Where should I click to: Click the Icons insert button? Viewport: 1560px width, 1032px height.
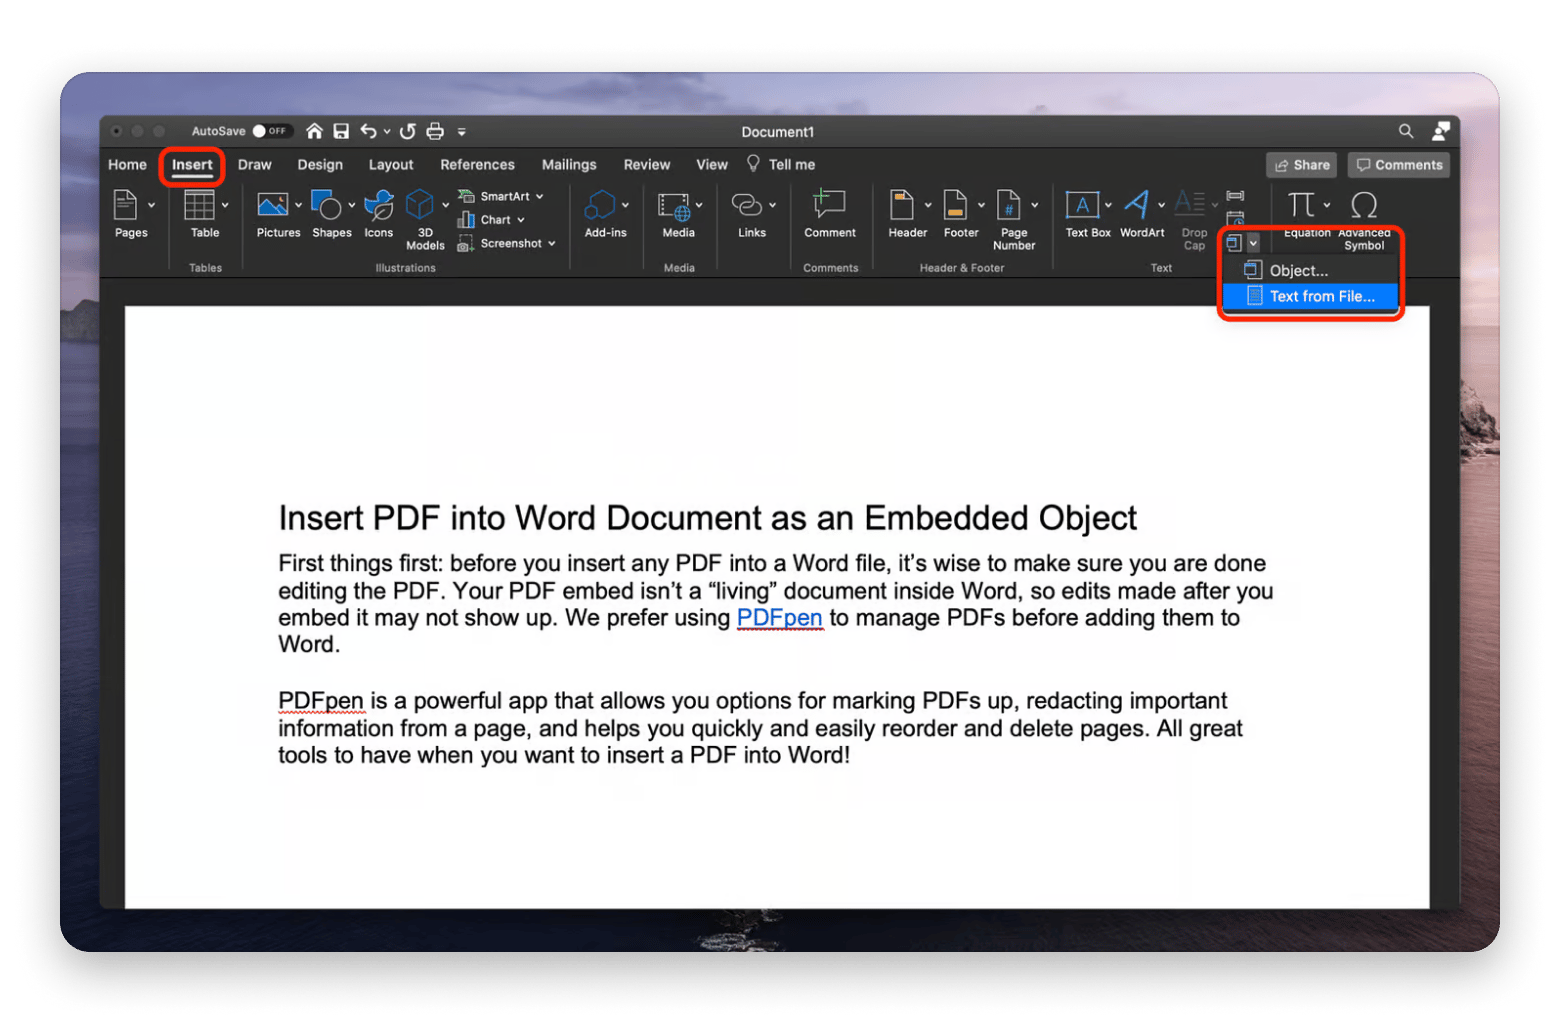pyautogui.click(x=378, y=213)
